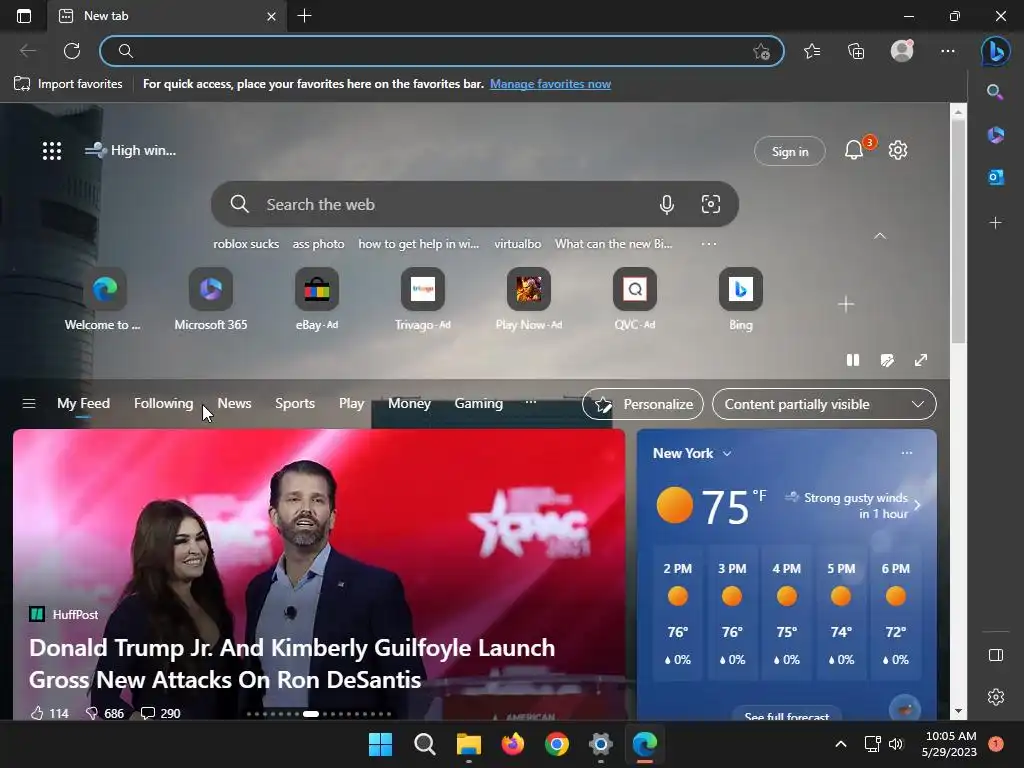The height and width of the screenshot is (768, 1024).
Task: Show more feed categories (ellipsis)
Action: [531, 402]
